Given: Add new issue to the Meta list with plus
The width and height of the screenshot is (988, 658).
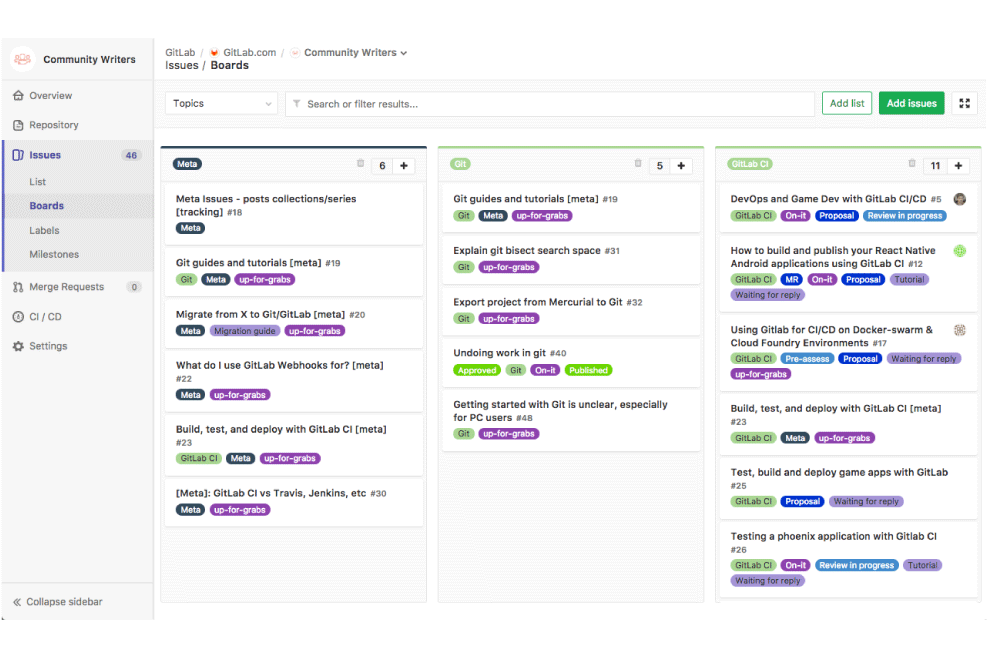Looking at the screenshot, I should coord(404,166).
